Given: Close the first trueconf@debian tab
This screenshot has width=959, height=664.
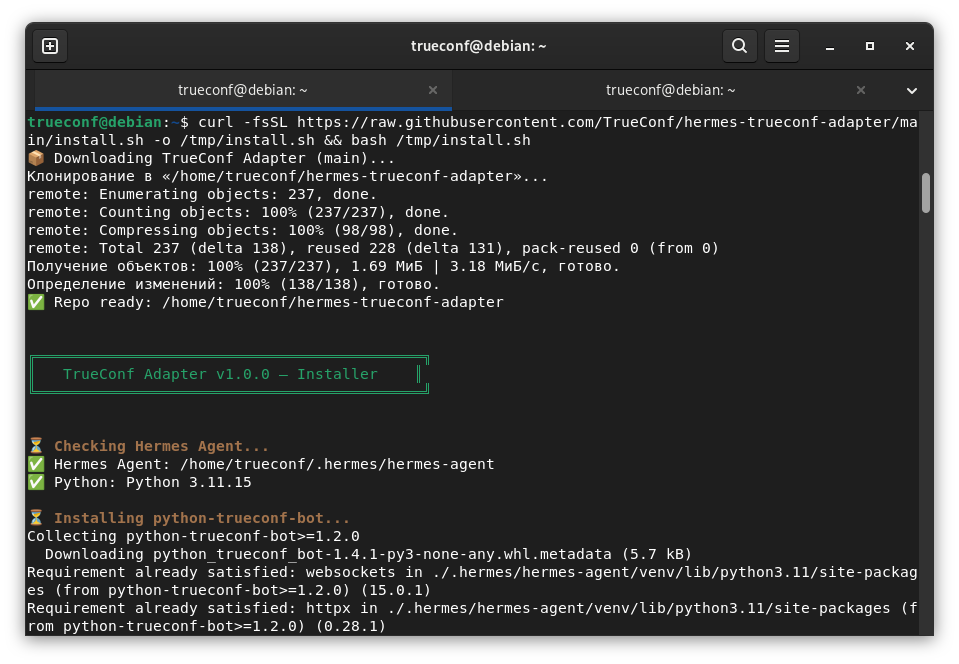Looking at the screenshot, I should pos(433,90).
